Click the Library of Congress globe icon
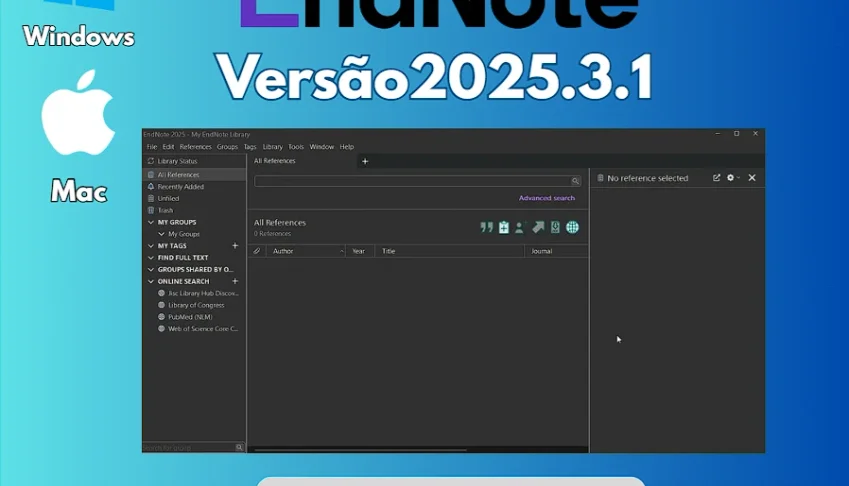 click(161, 305)
